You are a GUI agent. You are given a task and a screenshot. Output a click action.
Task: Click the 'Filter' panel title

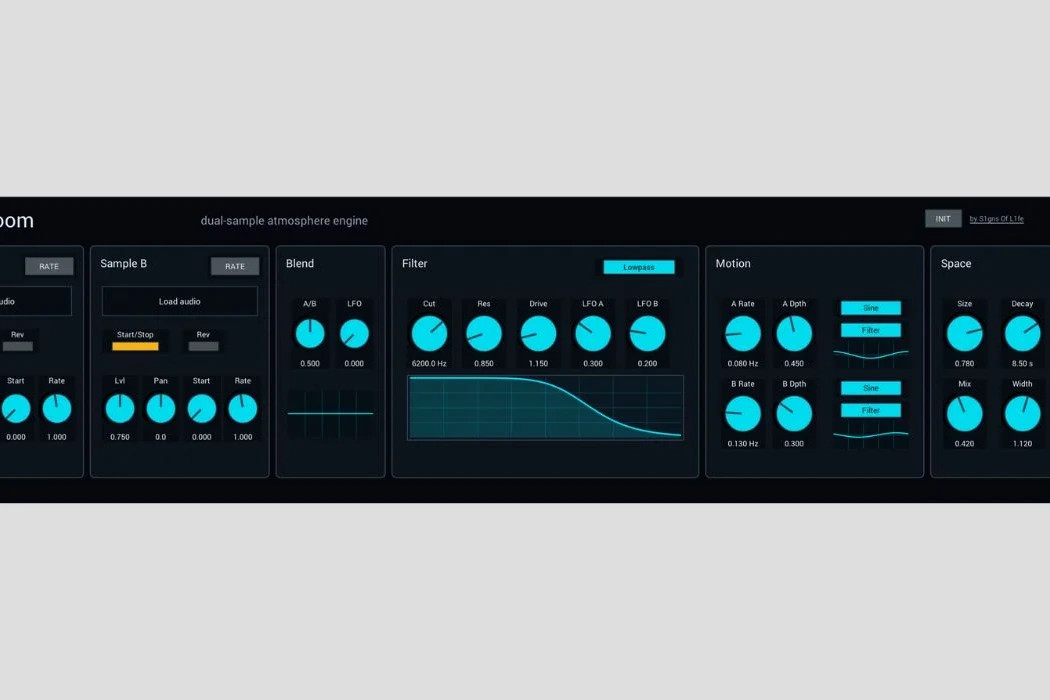[415, 263]
